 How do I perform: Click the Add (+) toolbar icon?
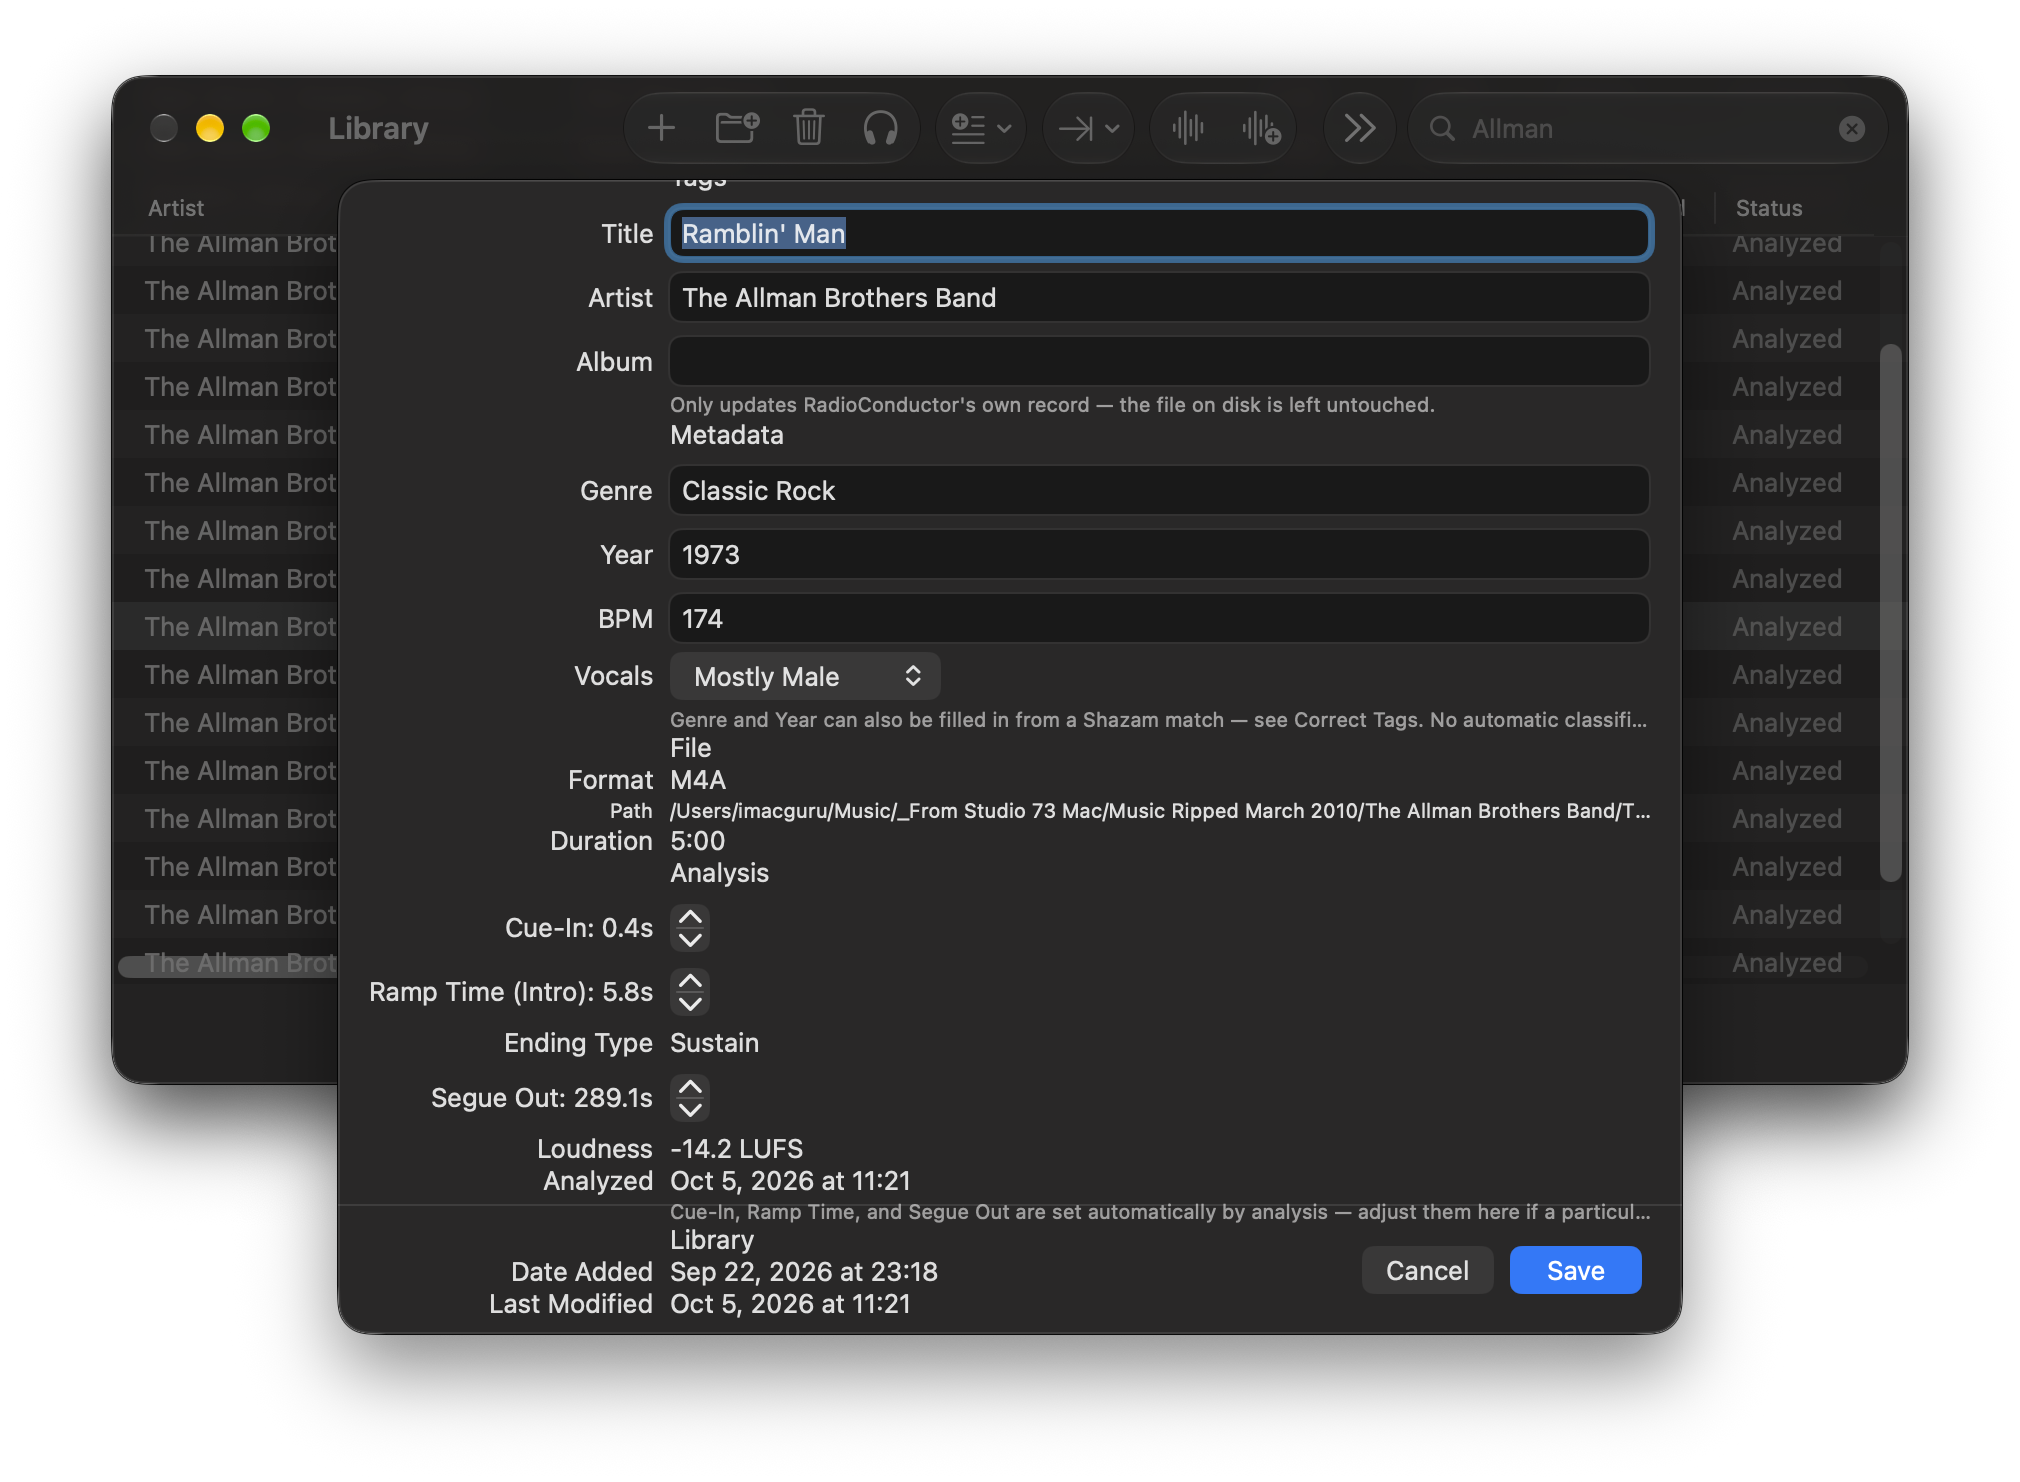pyautogui.click(x=661, y=128)
